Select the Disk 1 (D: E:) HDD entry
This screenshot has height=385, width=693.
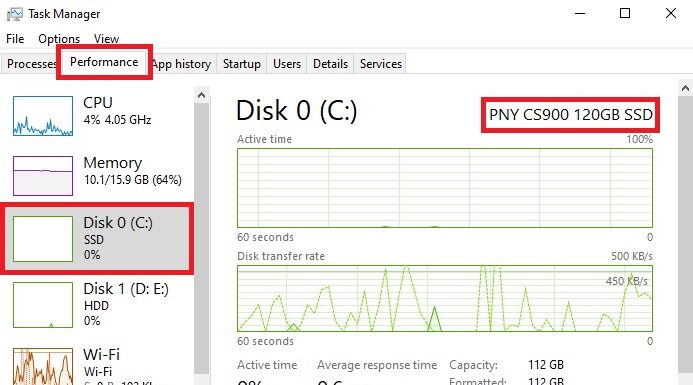[97, 305]
